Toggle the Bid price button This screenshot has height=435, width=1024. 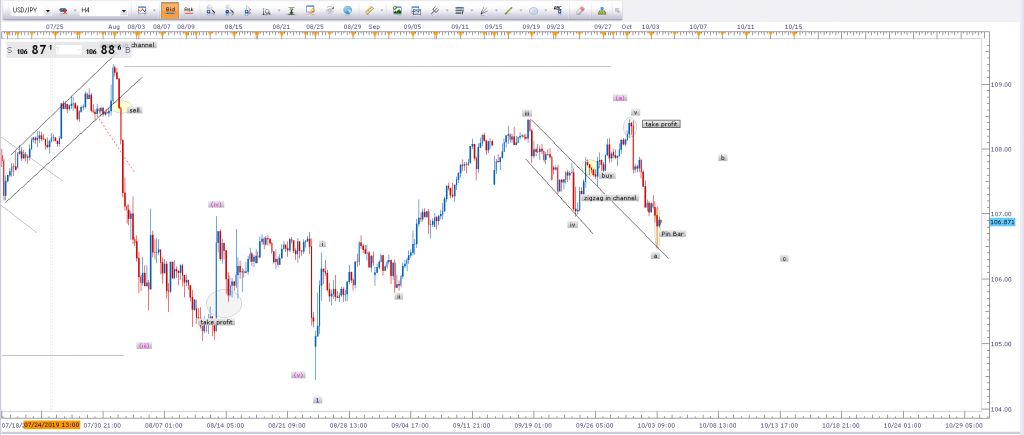(170, 10)
